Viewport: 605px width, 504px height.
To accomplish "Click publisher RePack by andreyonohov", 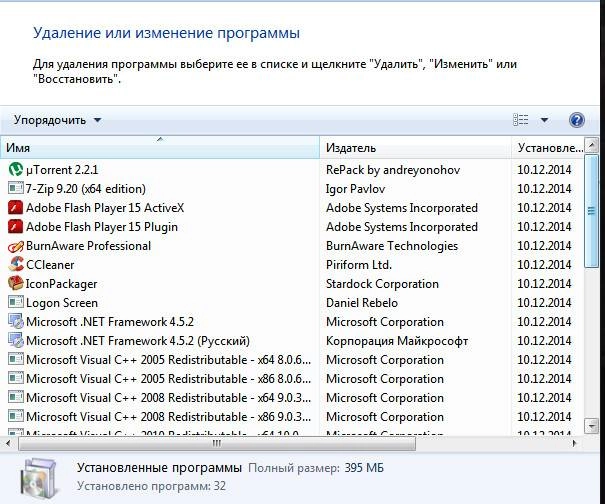I will 393,170.
